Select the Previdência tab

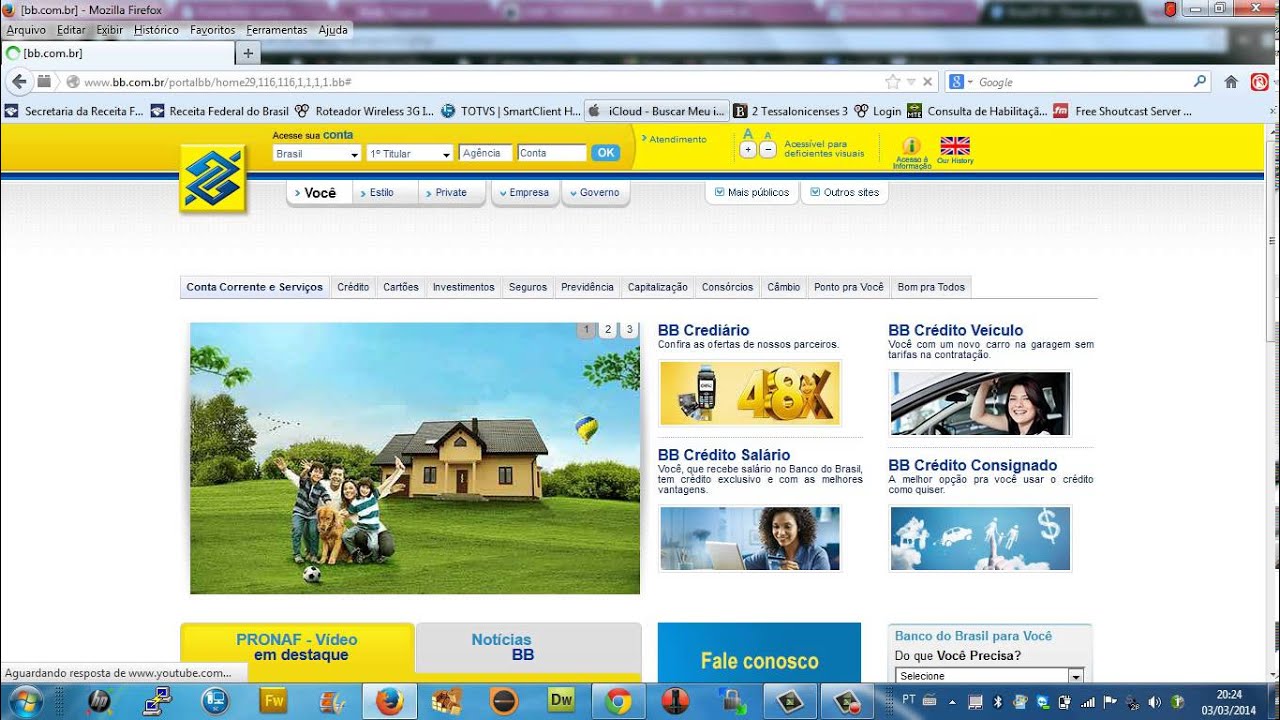click(x=587, y=287)
